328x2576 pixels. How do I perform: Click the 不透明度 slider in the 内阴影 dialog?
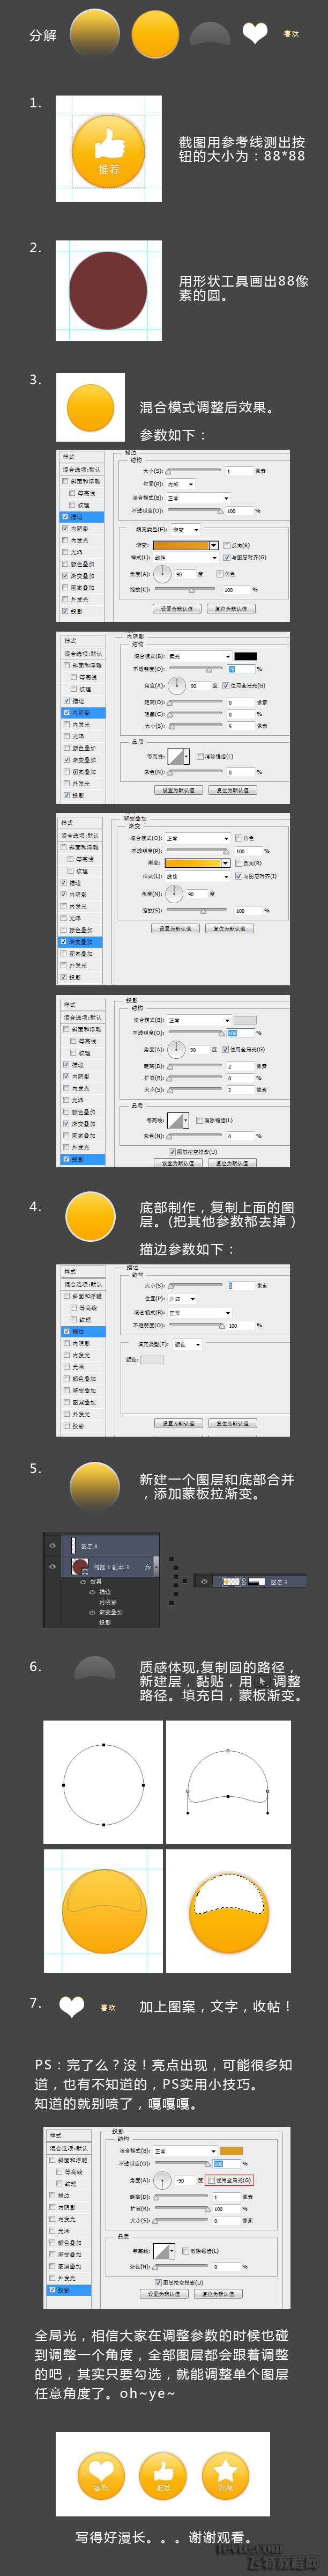click(196, 669)
